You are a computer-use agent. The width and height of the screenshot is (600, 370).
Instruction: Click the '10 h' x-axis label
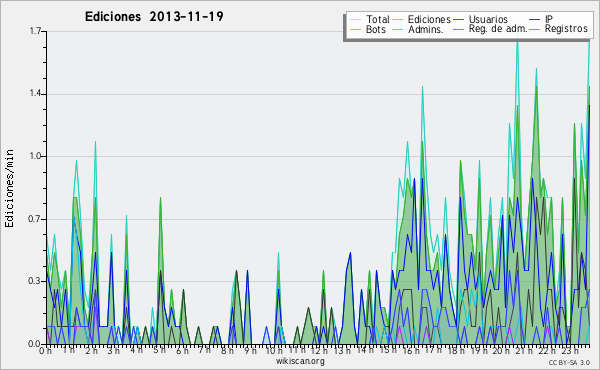[274, 350]
